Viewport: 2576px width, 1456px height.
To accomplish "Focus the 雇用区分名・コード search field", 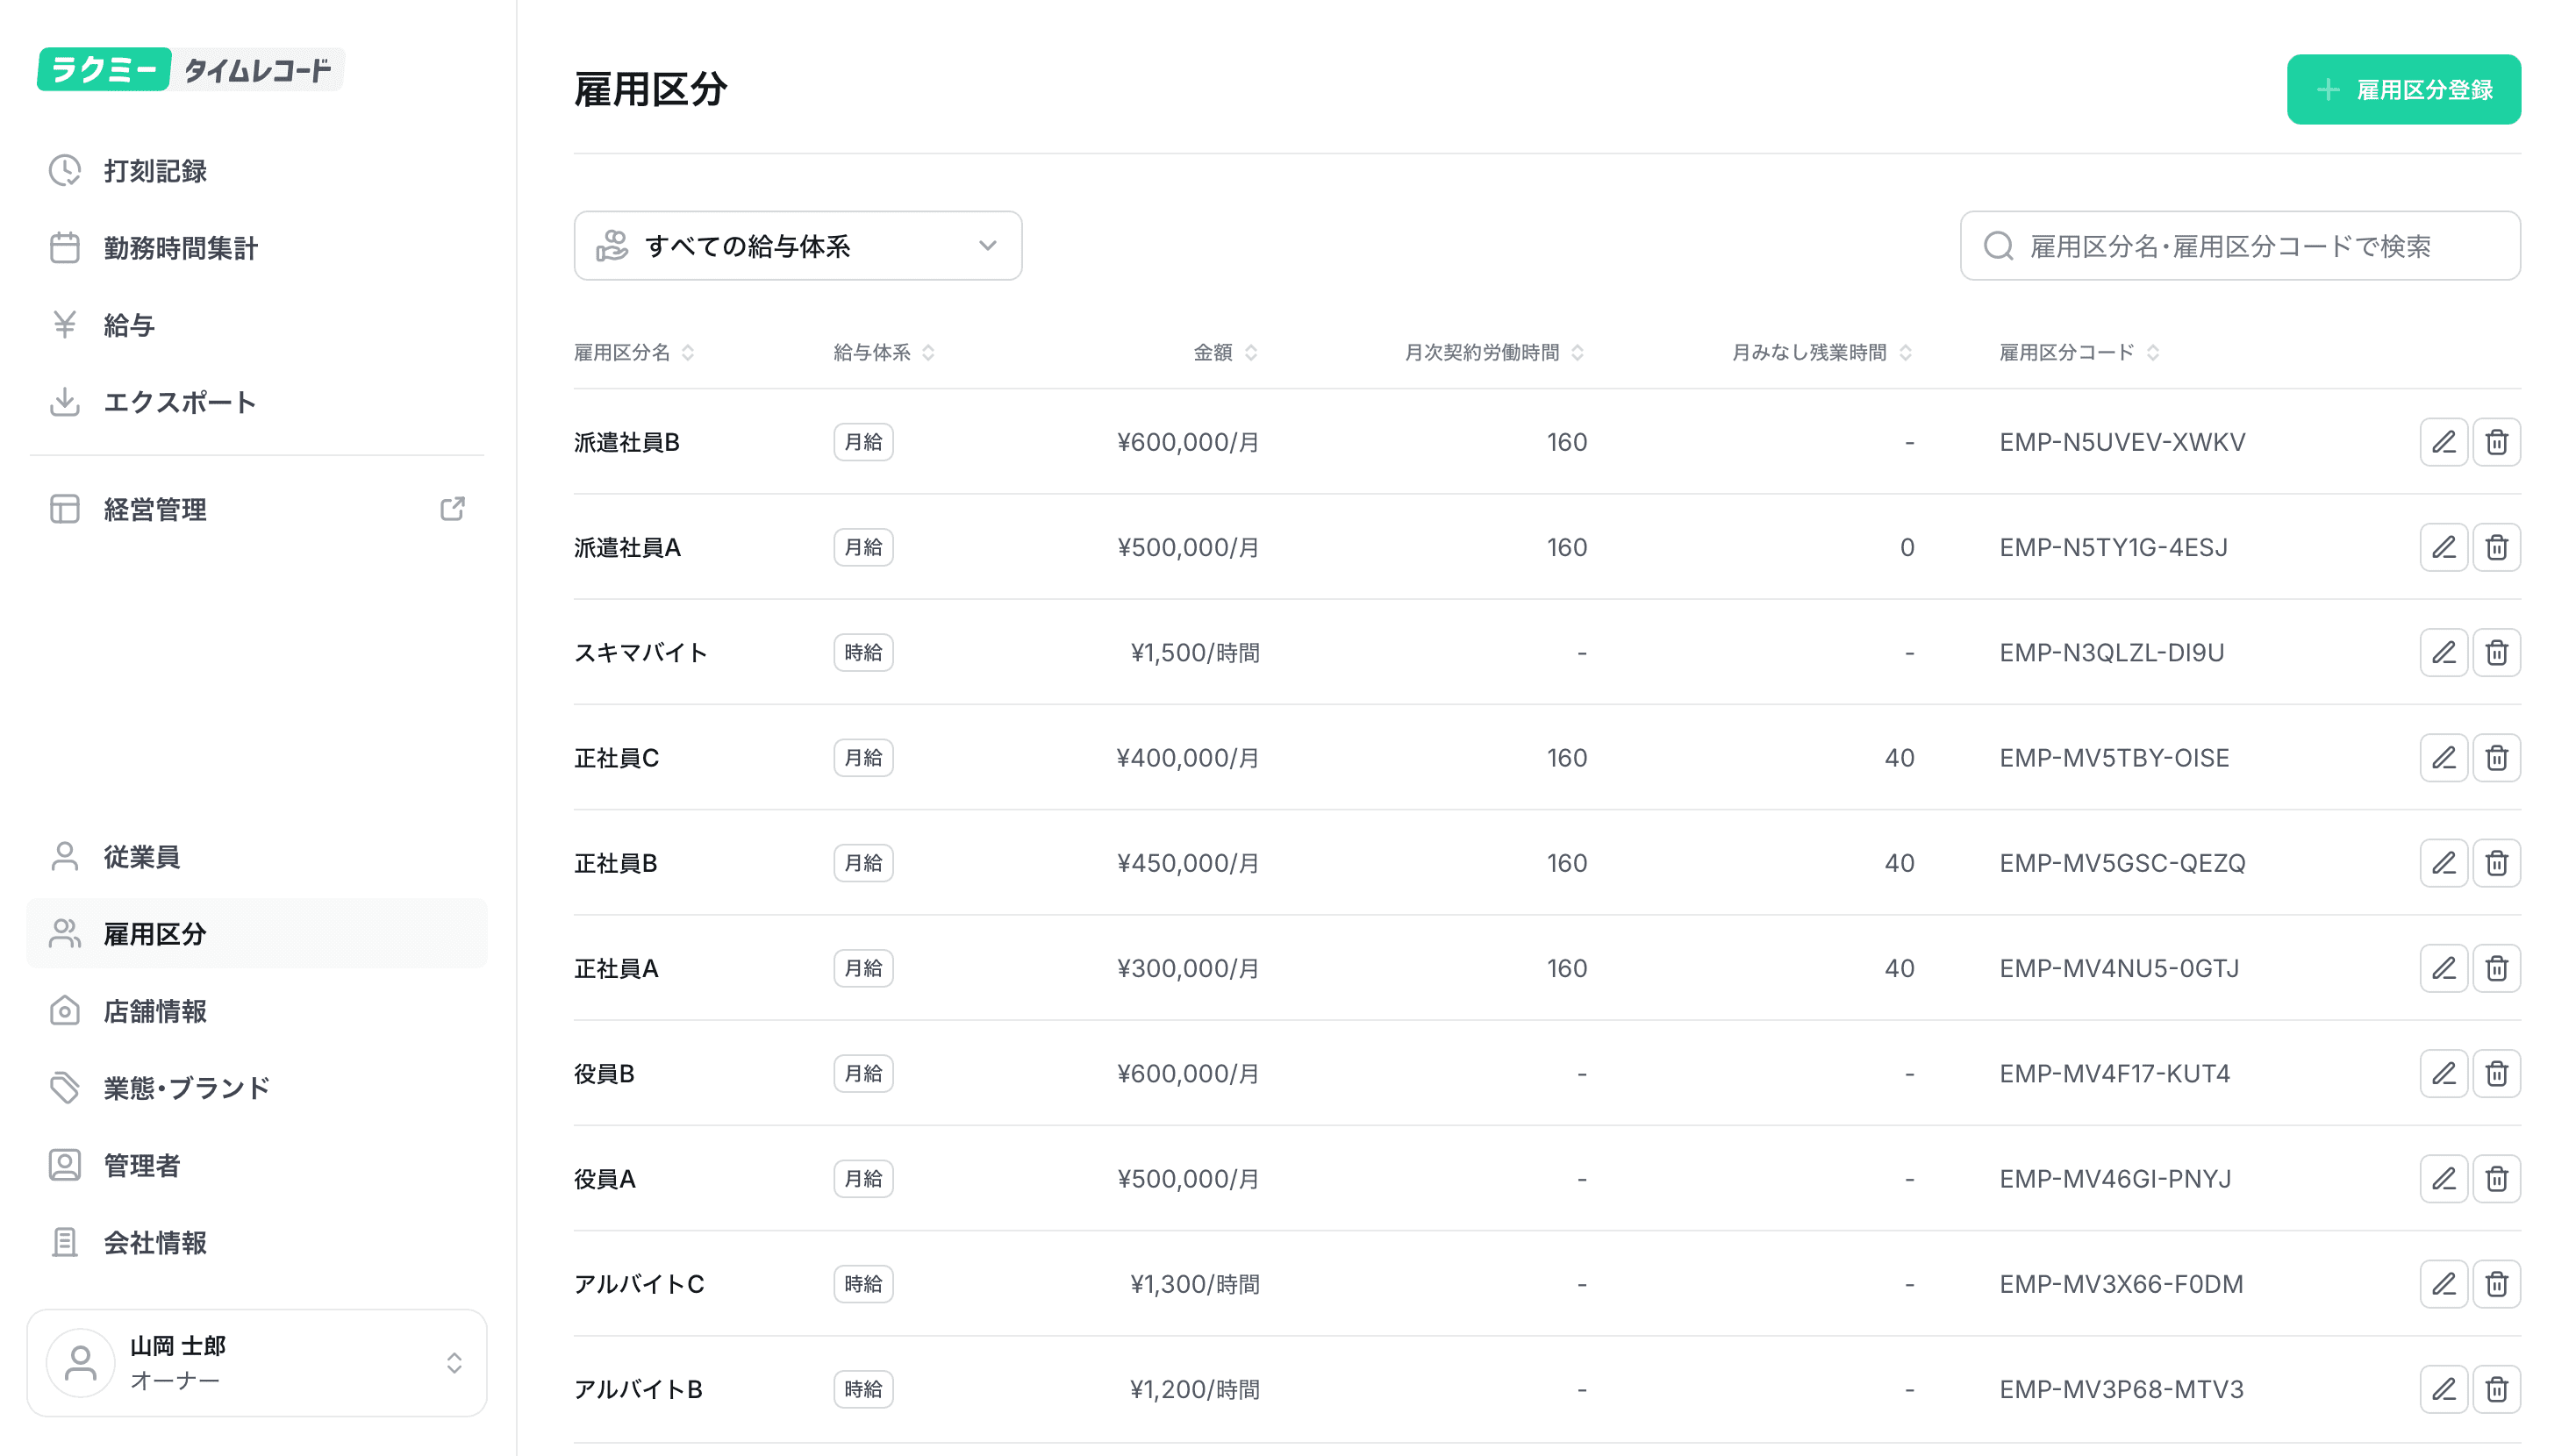I will point(2240,246).
